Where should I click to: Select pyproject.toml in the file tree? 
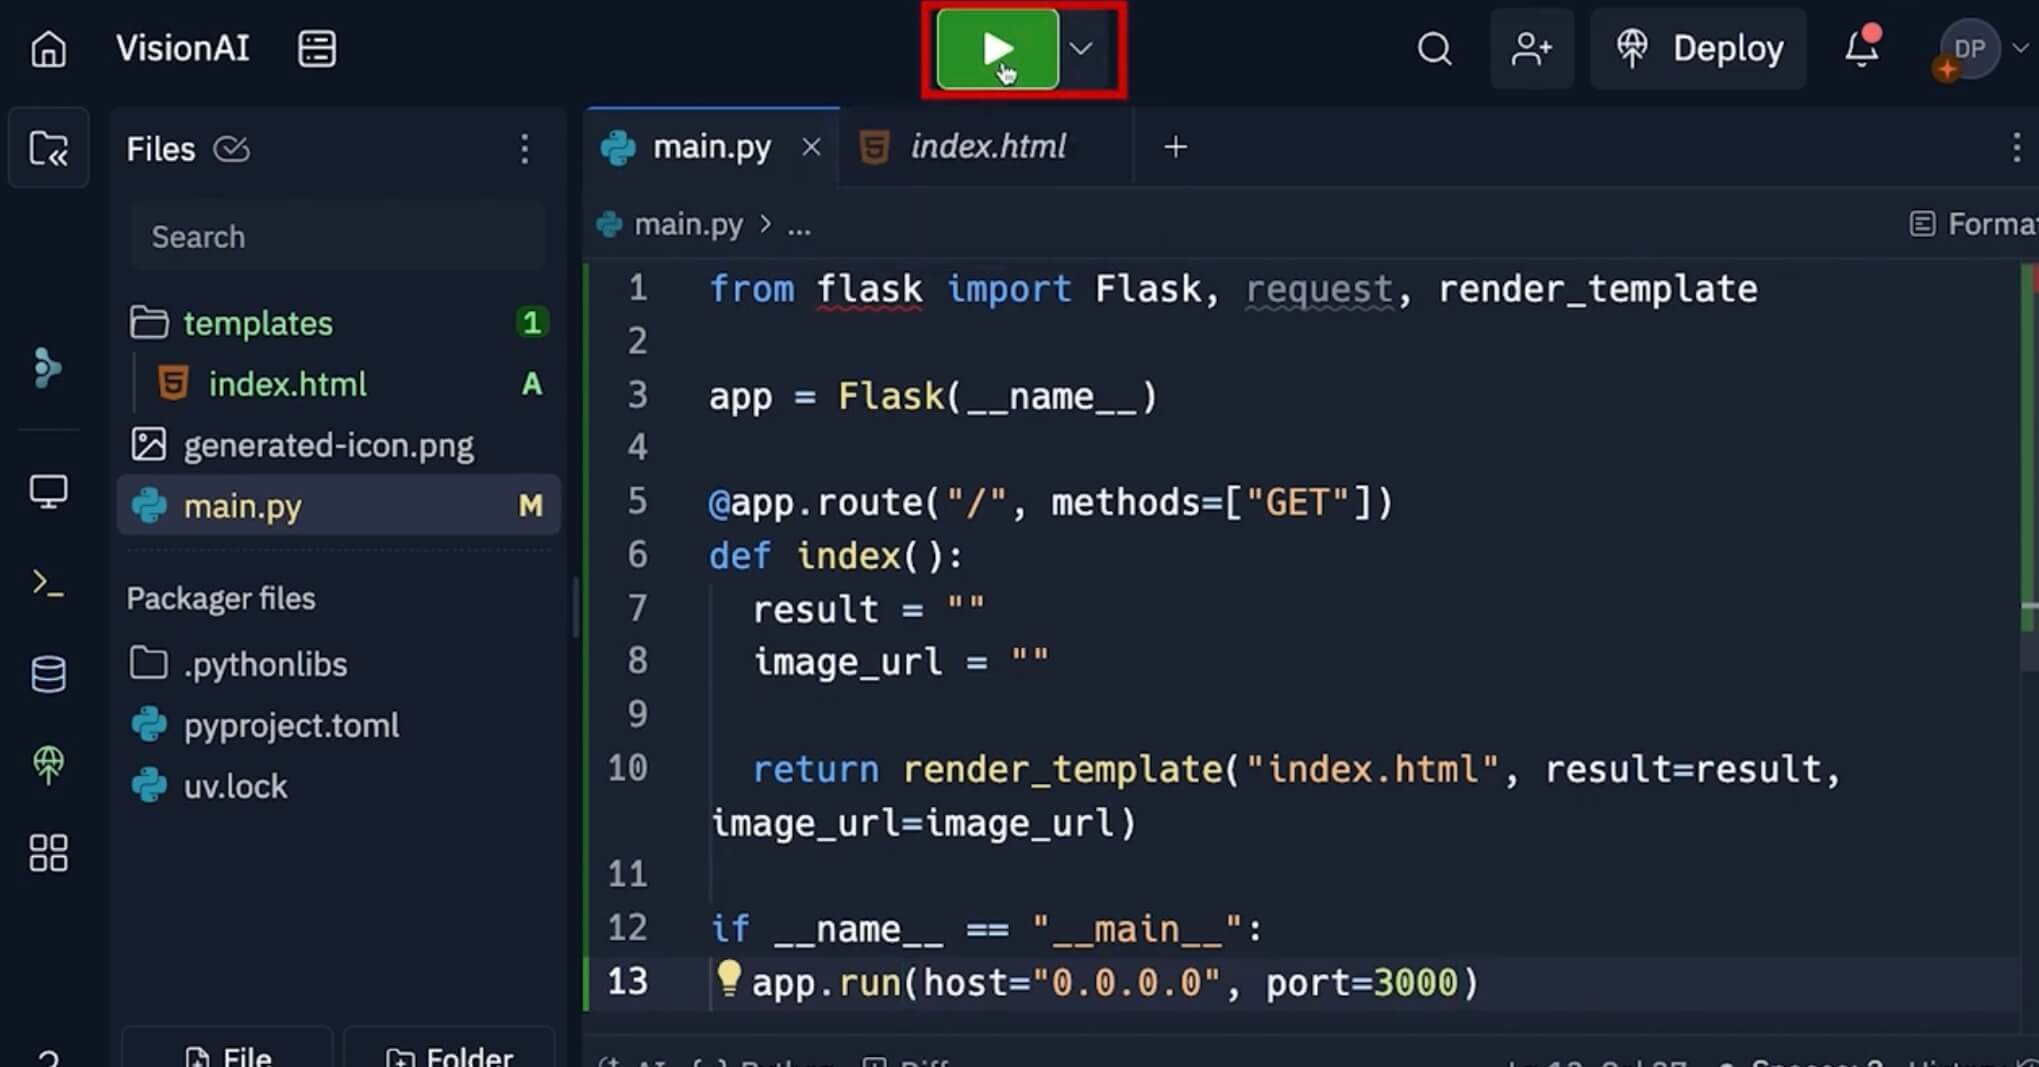[290, 725]
